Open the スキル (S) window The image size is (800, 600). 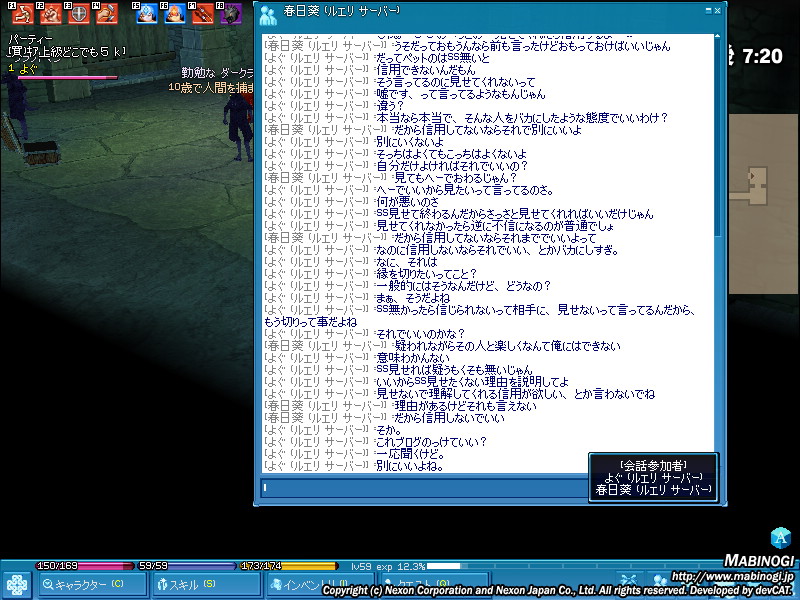tap(206, 585)
